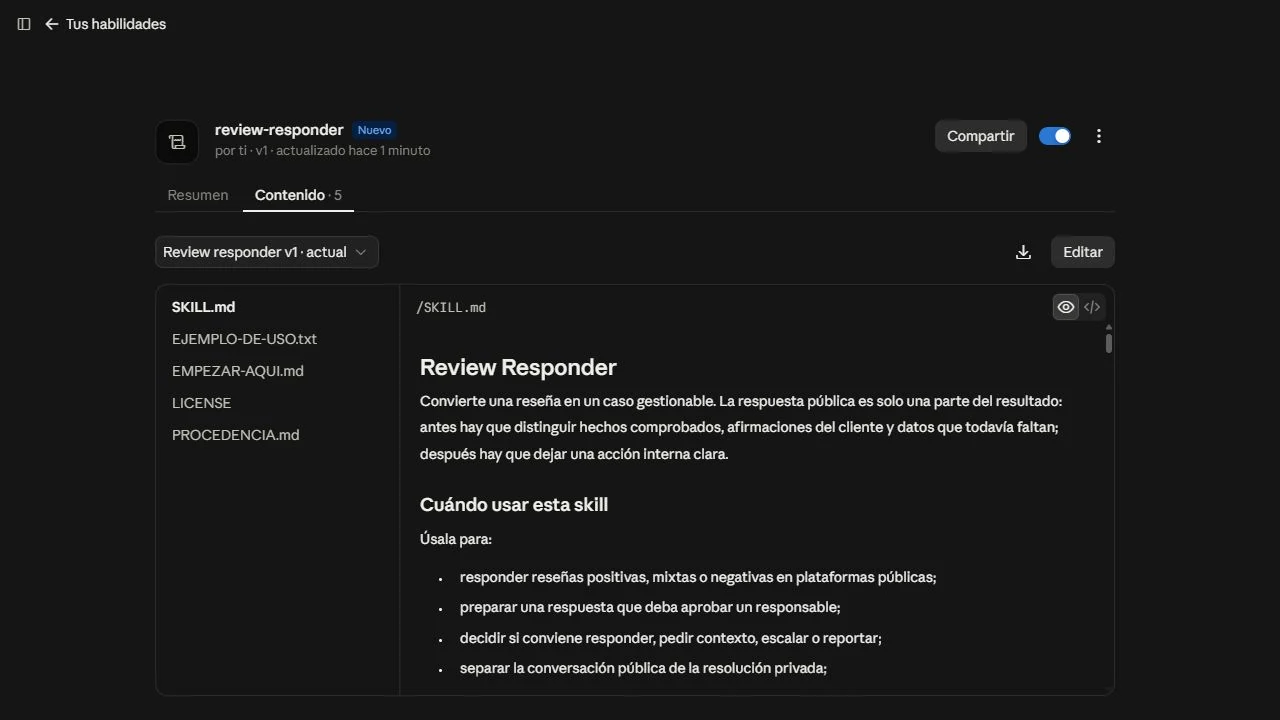Click the Cuándo usar esta skill heading
The width and height of the screenshot is (1280, 720).
click(x=514, y=504)
